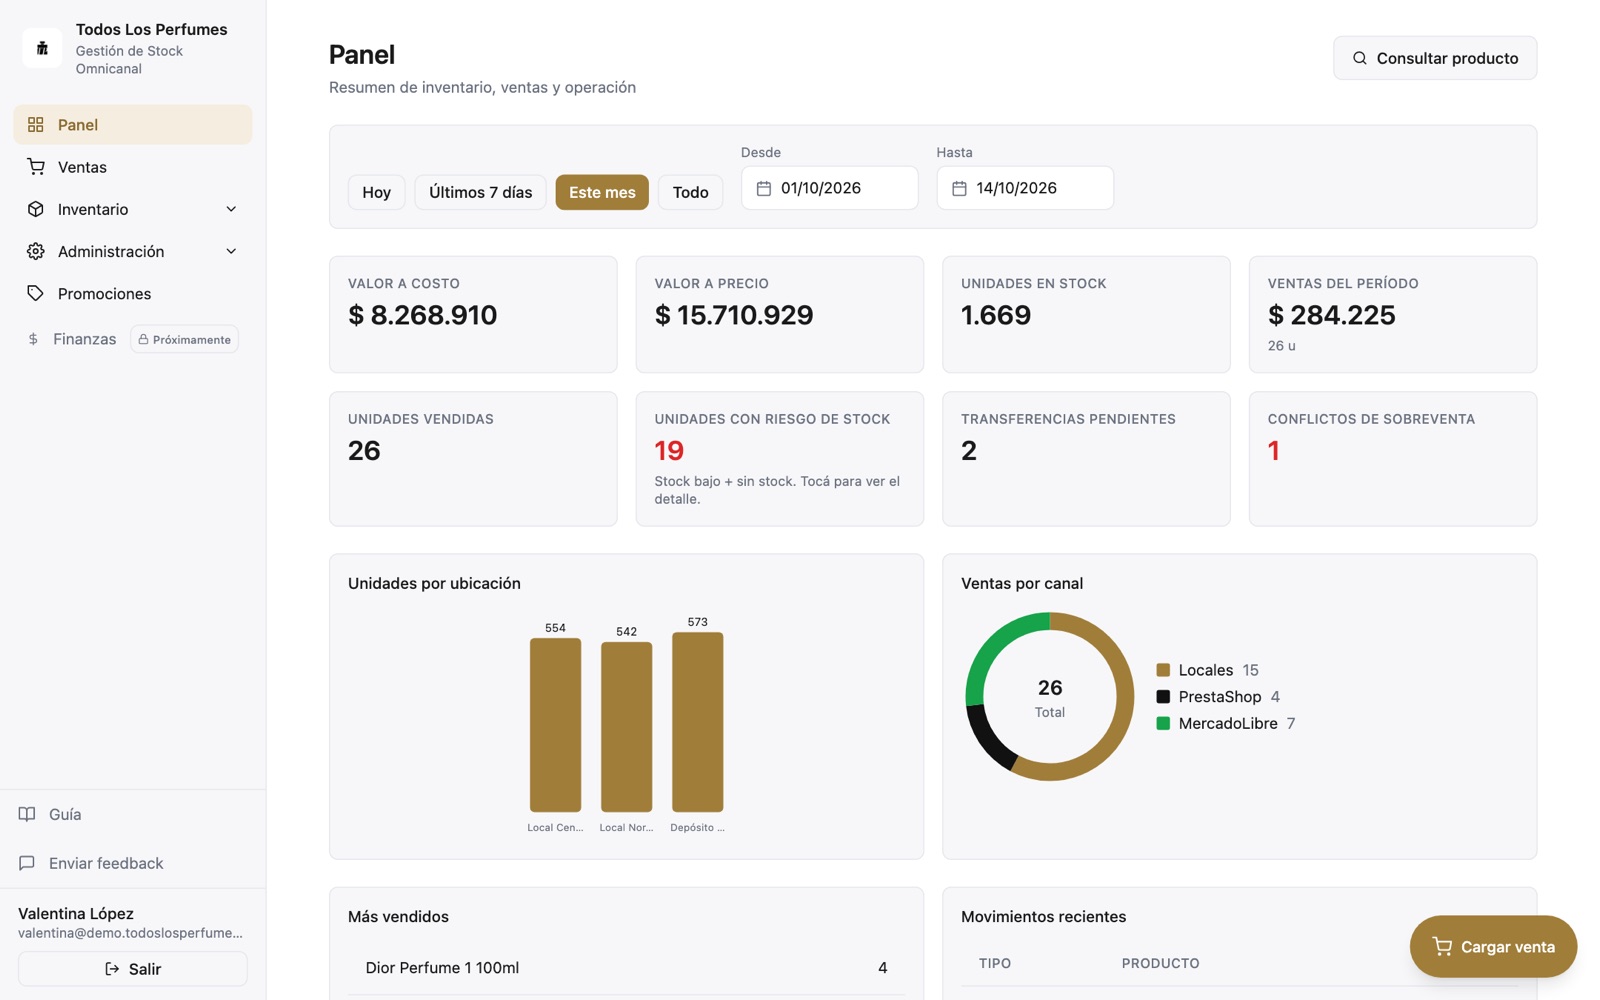1600x1000 pixels.
Task: Open the Guía link
Action: (x=133, y=814)
